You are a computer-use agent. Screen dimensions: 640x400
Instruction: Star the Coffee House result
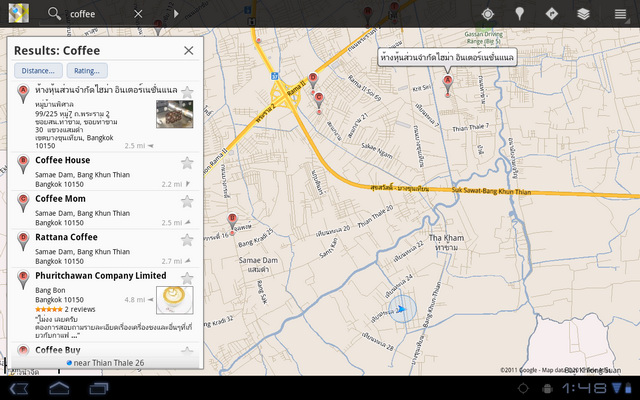click(x=187, y=163)
